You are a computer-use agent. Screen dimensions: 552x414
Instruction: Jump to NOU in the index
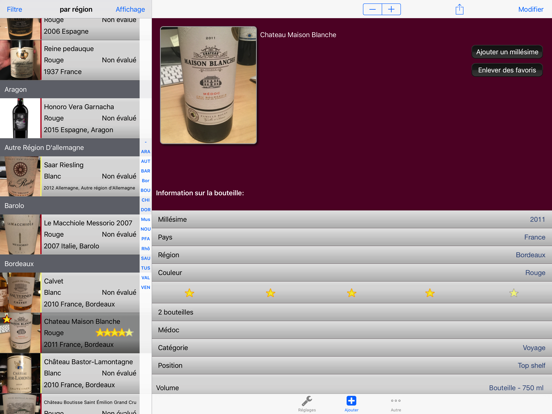pos(145,229)
